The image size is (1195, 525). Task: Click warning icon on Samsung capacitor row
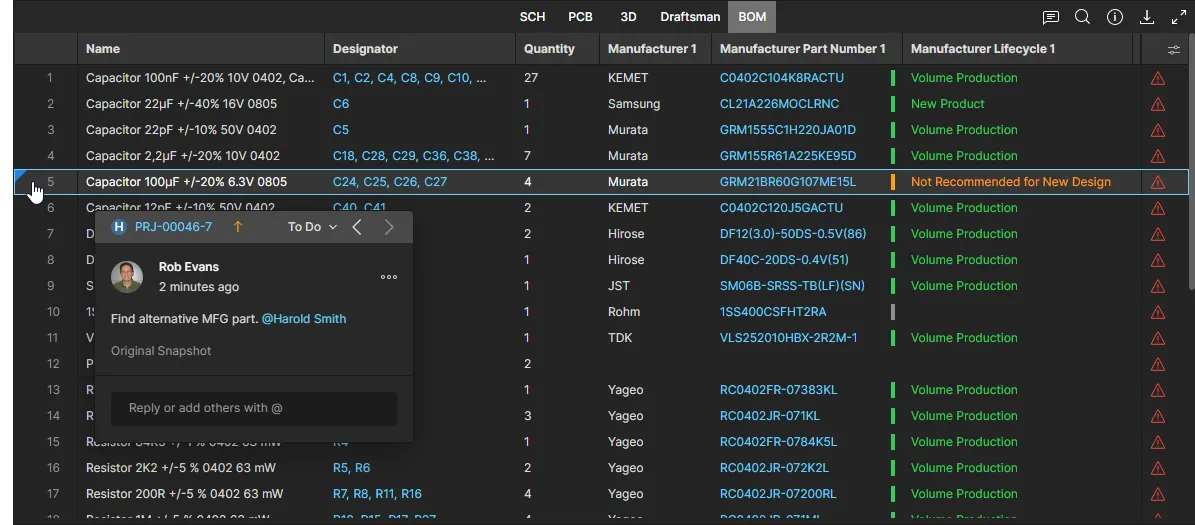1158,104
